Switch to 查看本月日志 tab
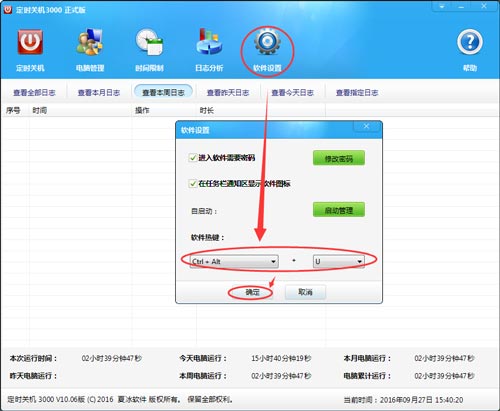This screenshot has width=500, height=411. (99, 93)
